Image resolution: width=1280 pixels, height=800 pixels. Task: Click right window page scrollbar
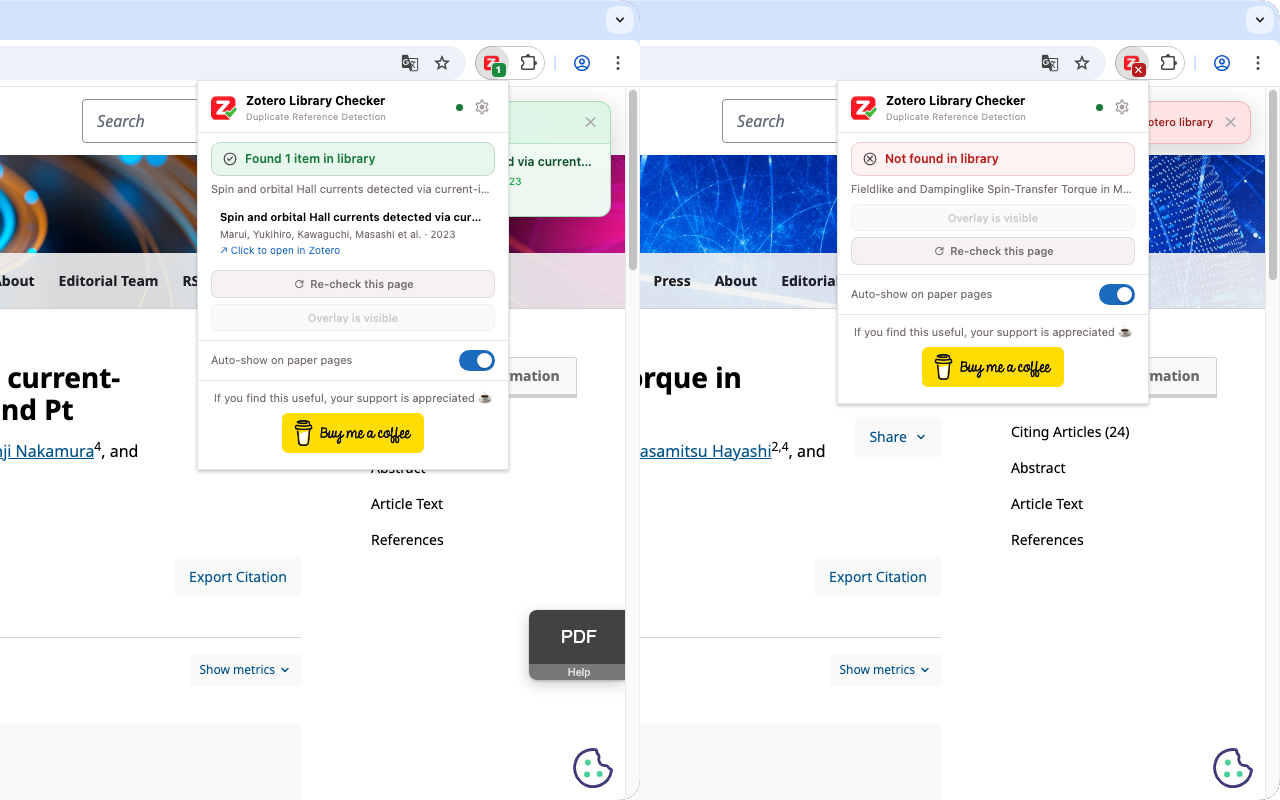pos(1272,185)
